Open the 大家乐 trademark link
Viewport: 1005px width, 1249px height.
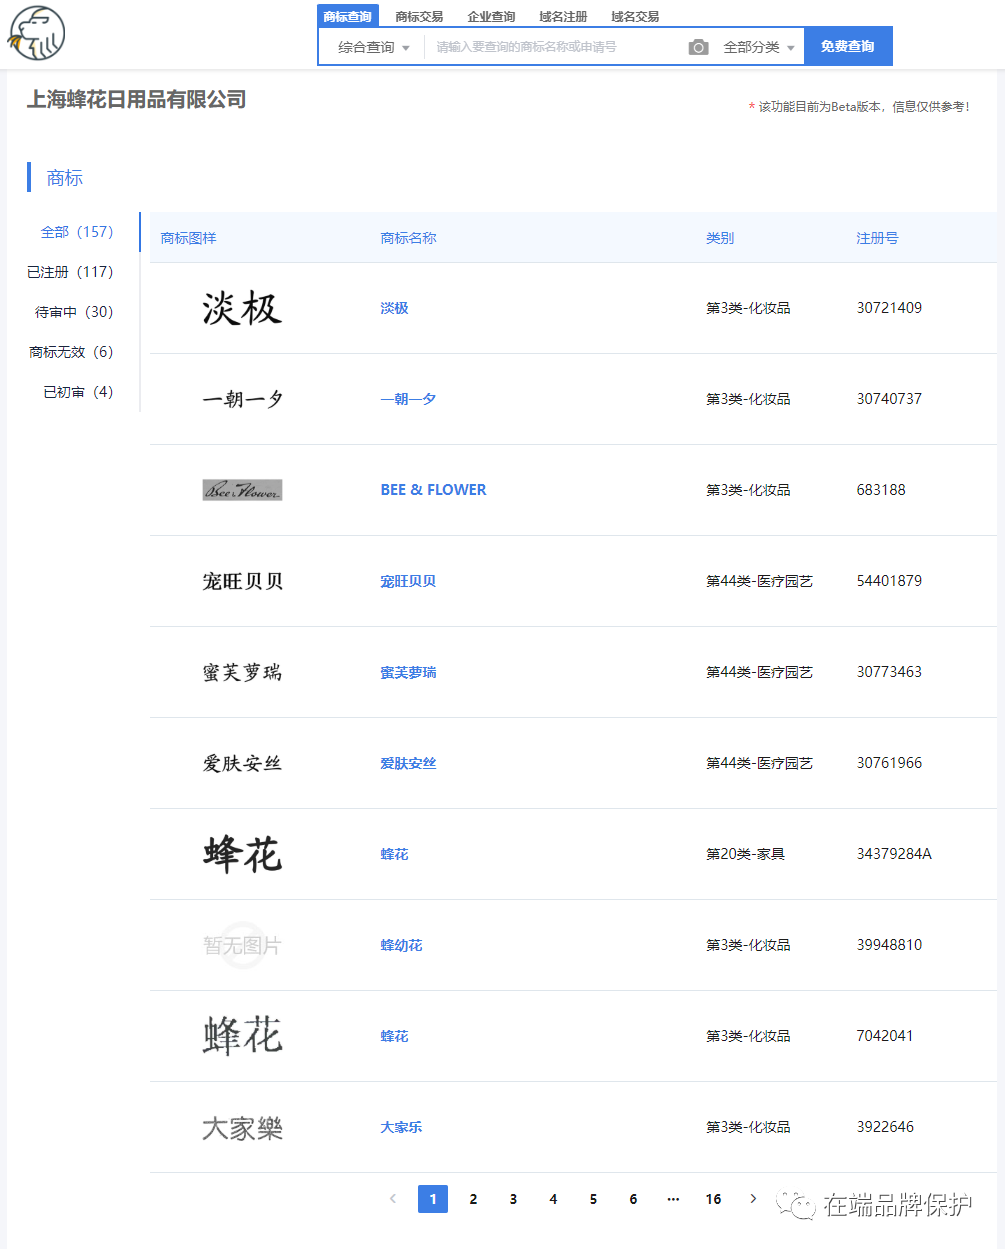pyautogui.click(x=401, y=1127)
